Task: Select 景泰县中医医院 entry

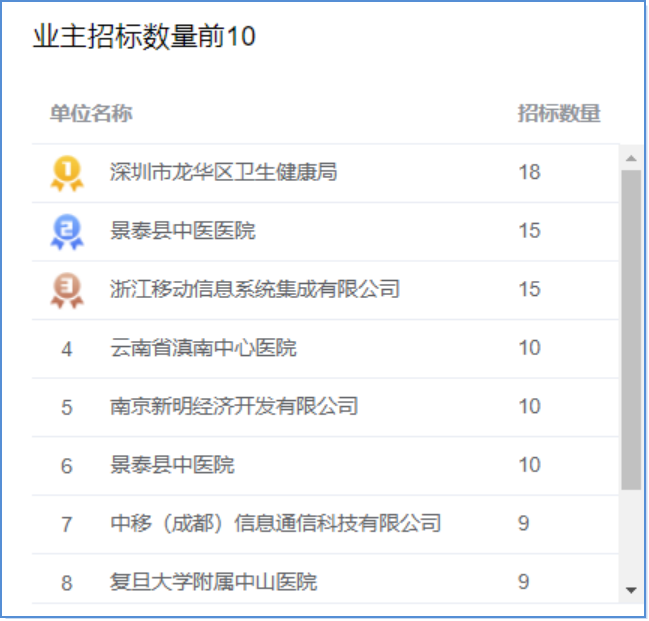Action: (x=325, y=232)
